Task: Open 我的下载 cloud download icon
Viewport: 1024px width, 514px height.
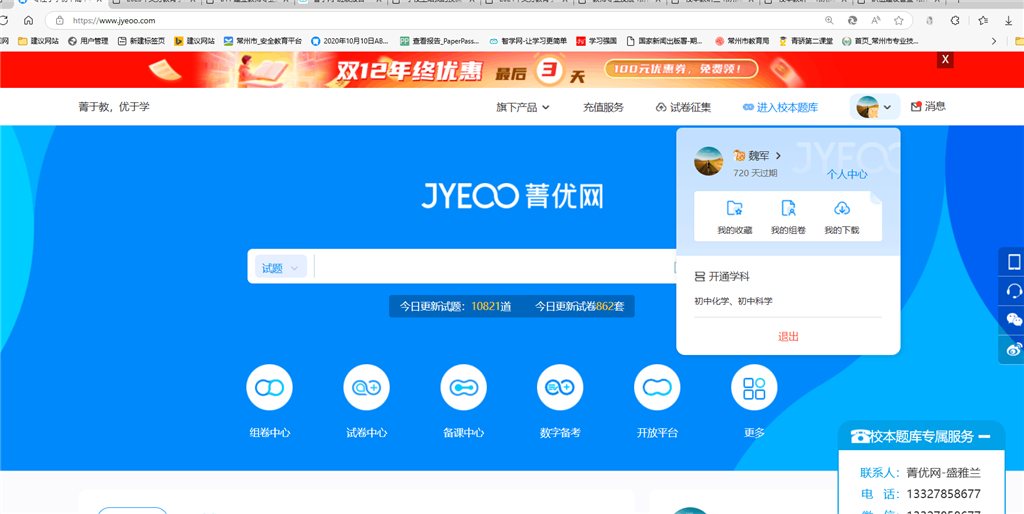Action: (x=842, y=208)
